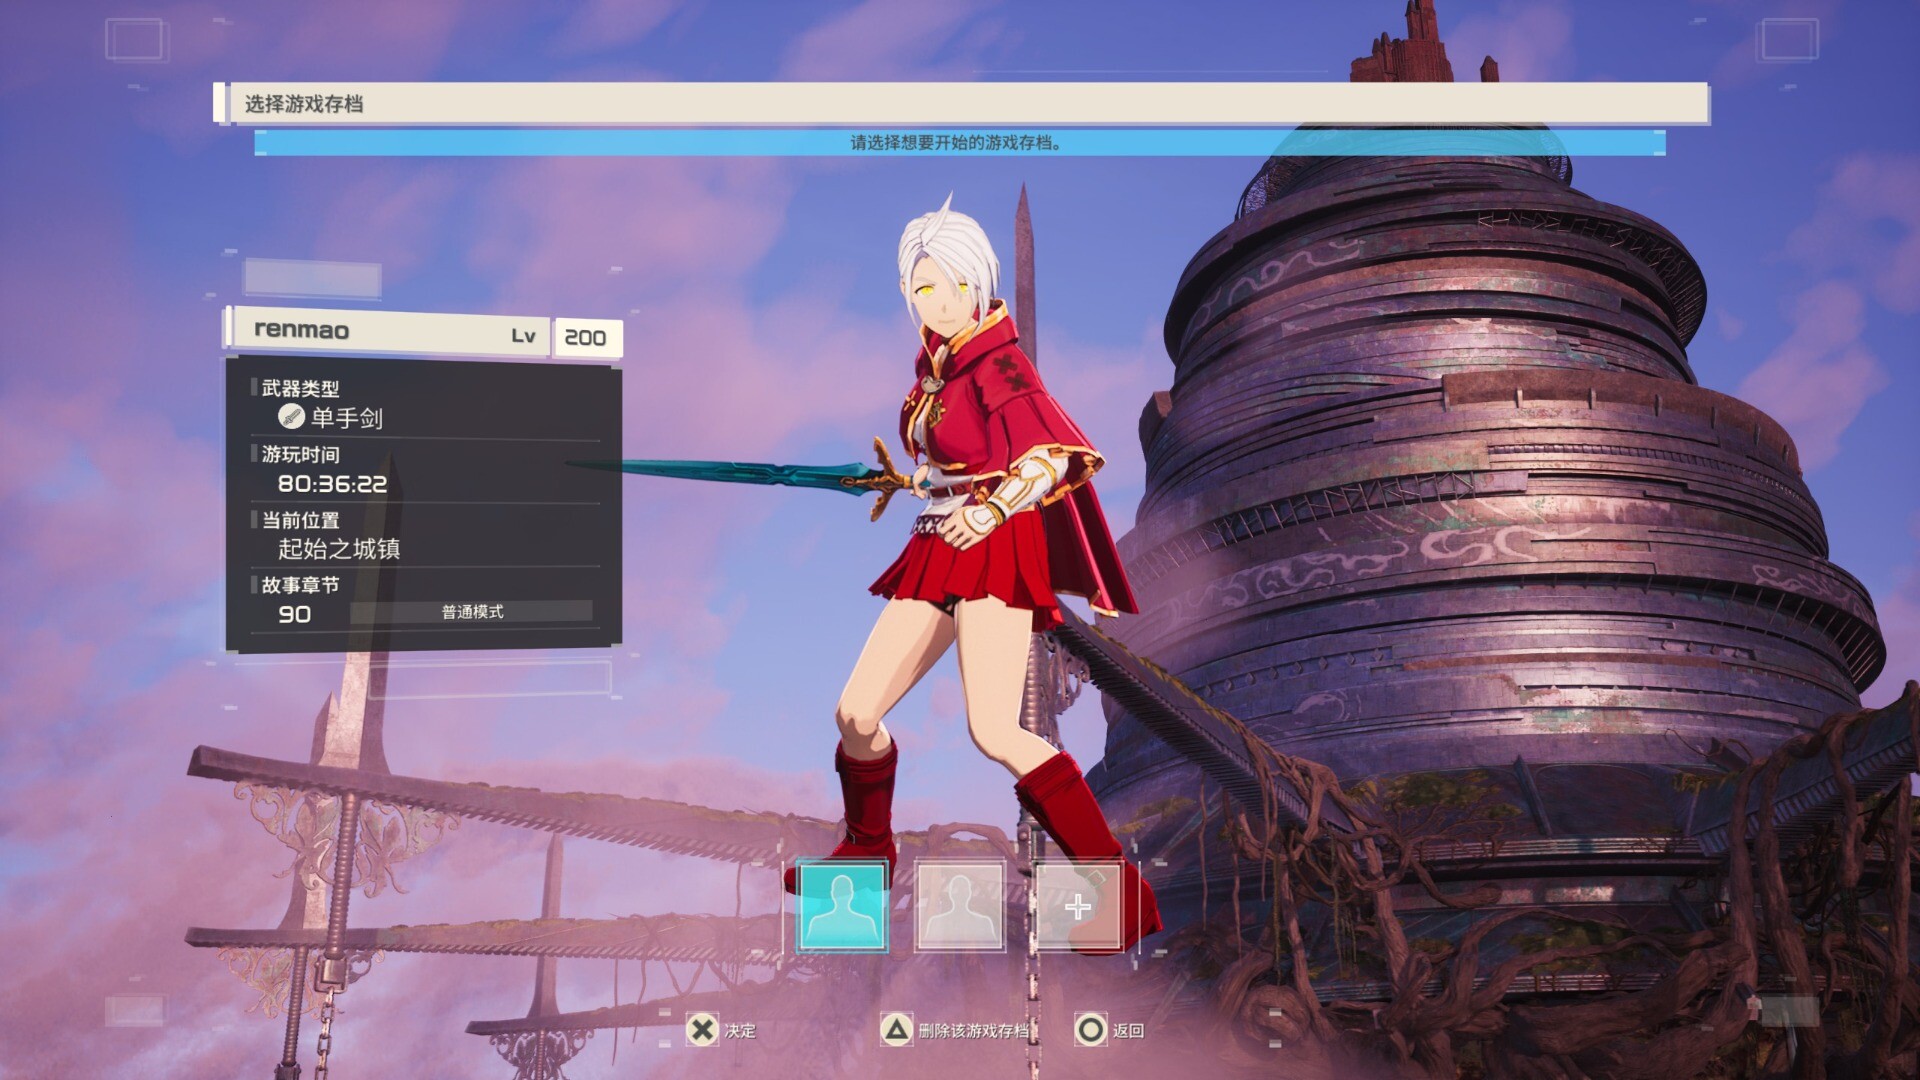The width and height of the screenshot is (1920, 1080).
Task: Click the Lv label
Action: (523, 336)
